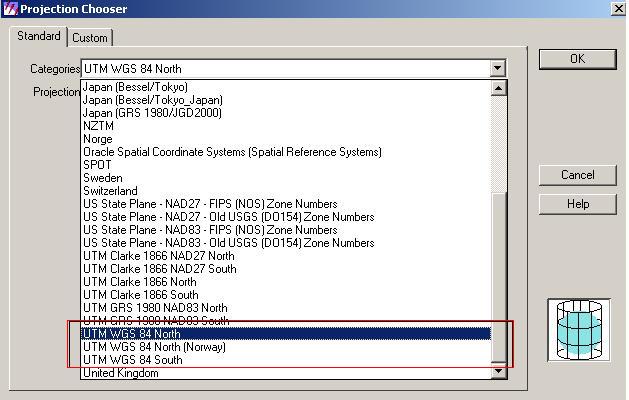Choose Norge from the list

coord(286,139)
